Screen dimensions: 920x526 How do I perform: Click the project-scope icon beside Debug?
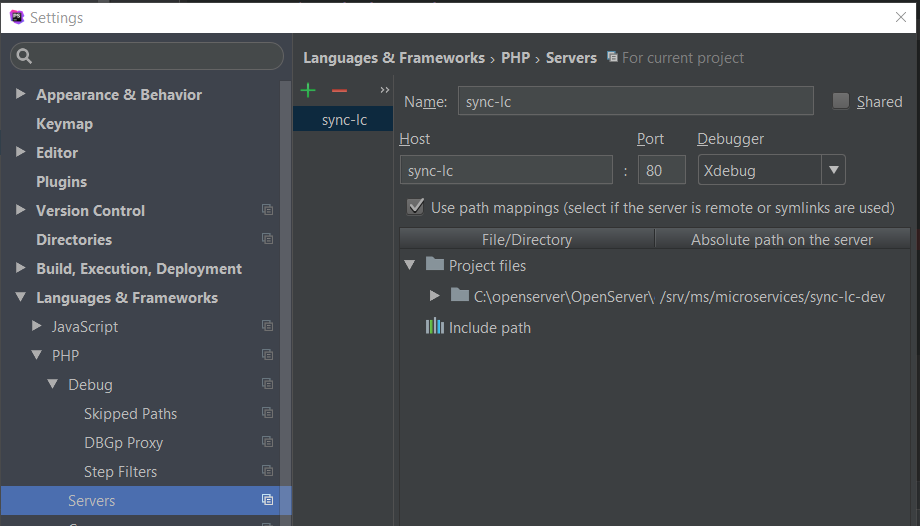267,383
